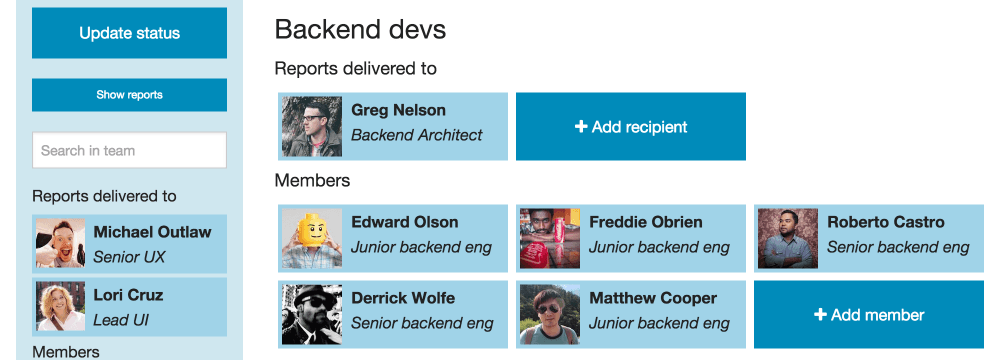This screenshot has width=1000, height=360.
Task: Open Derrick Wolfe's name in Members
Action: coord(403,298)
